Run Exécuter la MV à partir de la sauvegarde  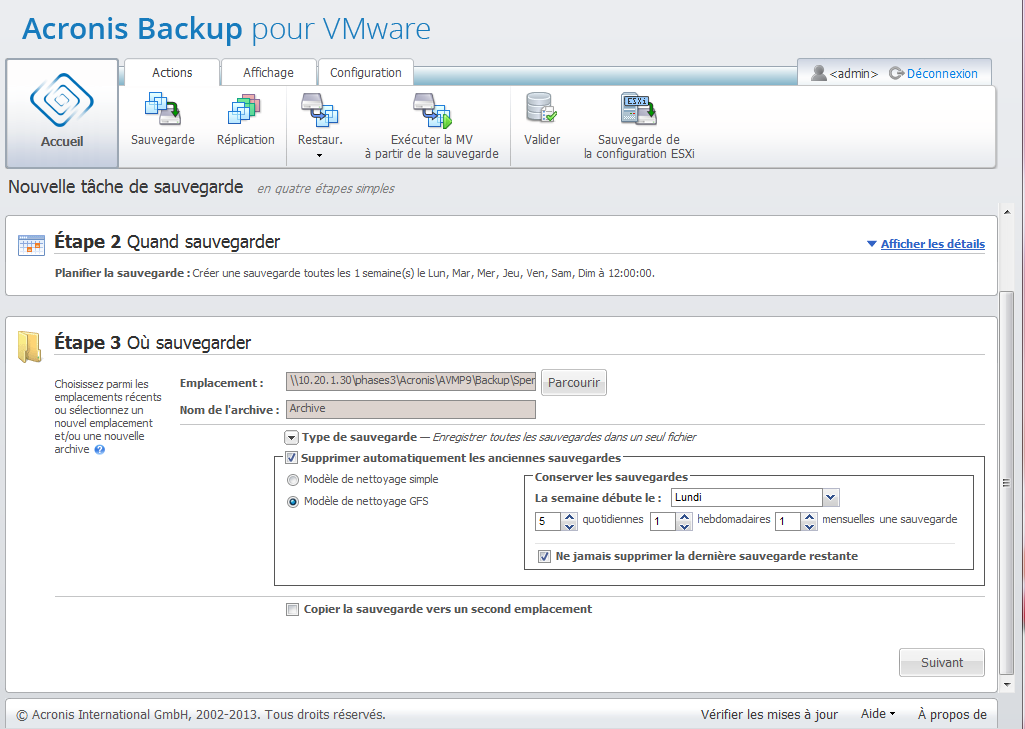(x=431, y=109)
